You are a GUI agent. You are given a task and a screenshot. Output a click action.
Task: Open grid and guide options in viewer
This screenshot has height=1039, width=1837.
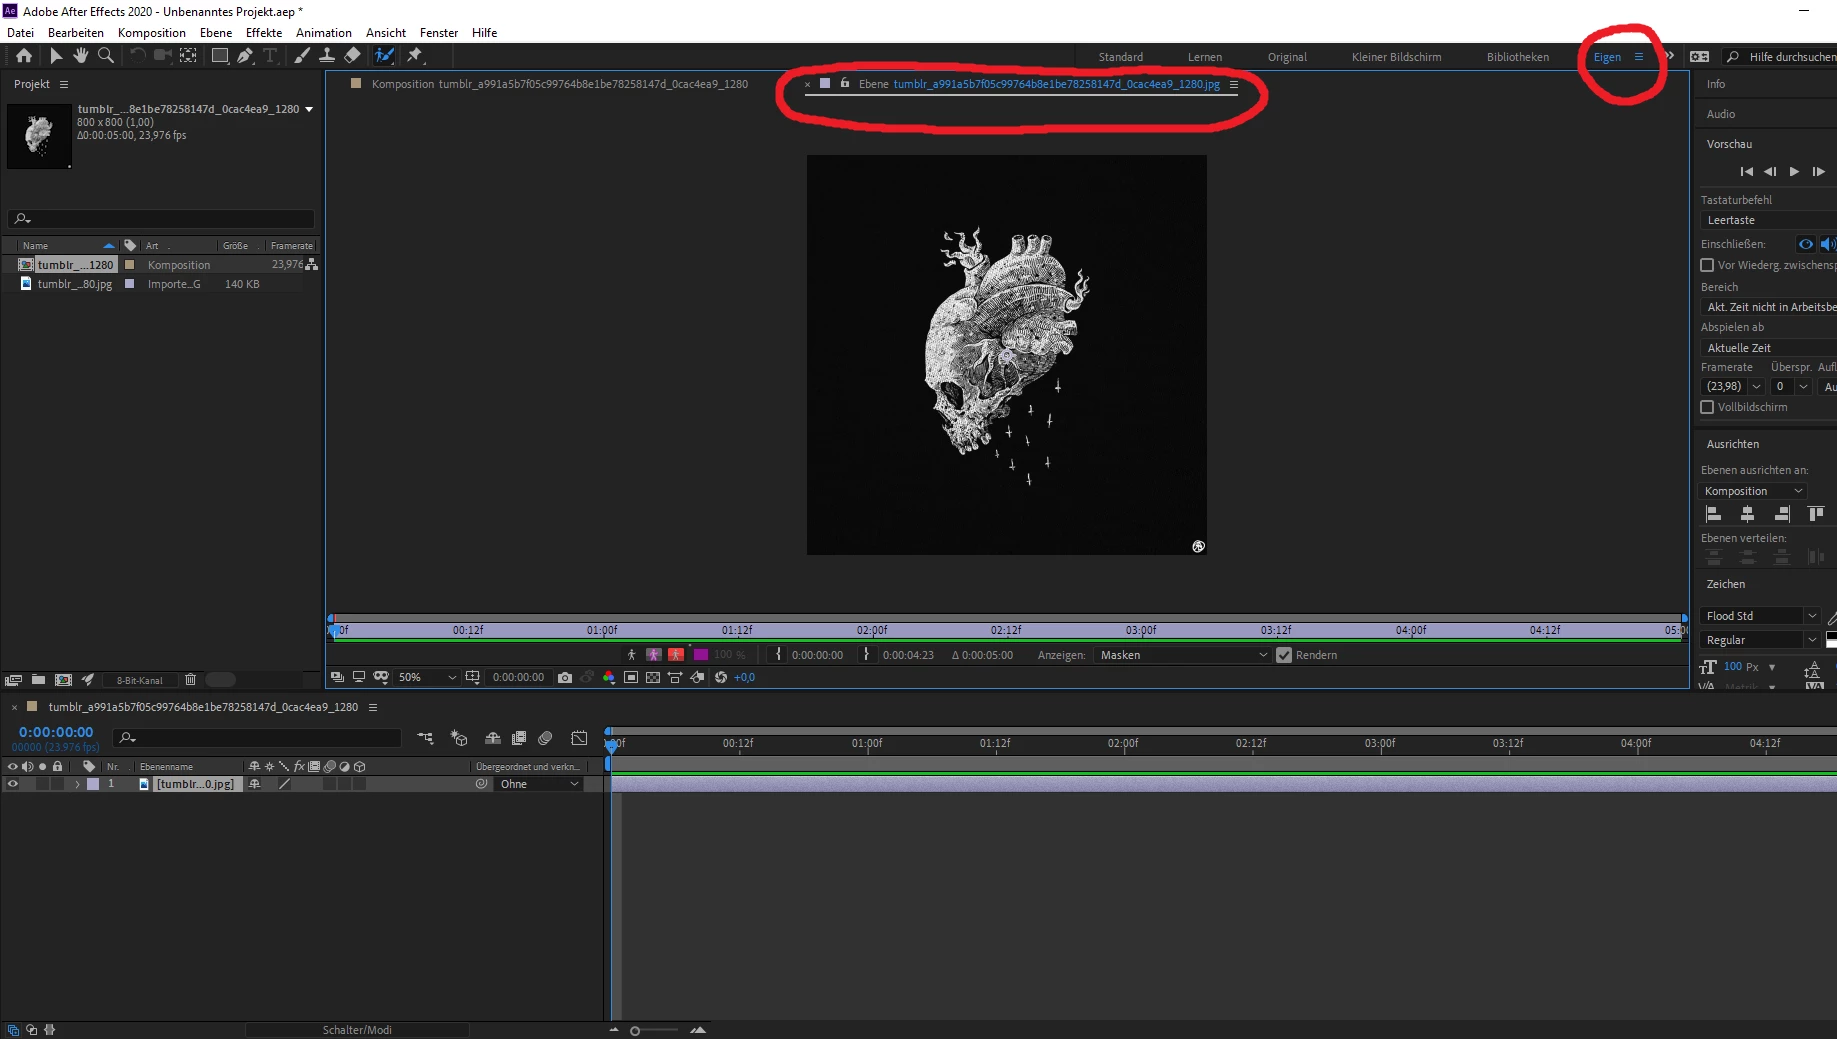(x=473, y=677)
